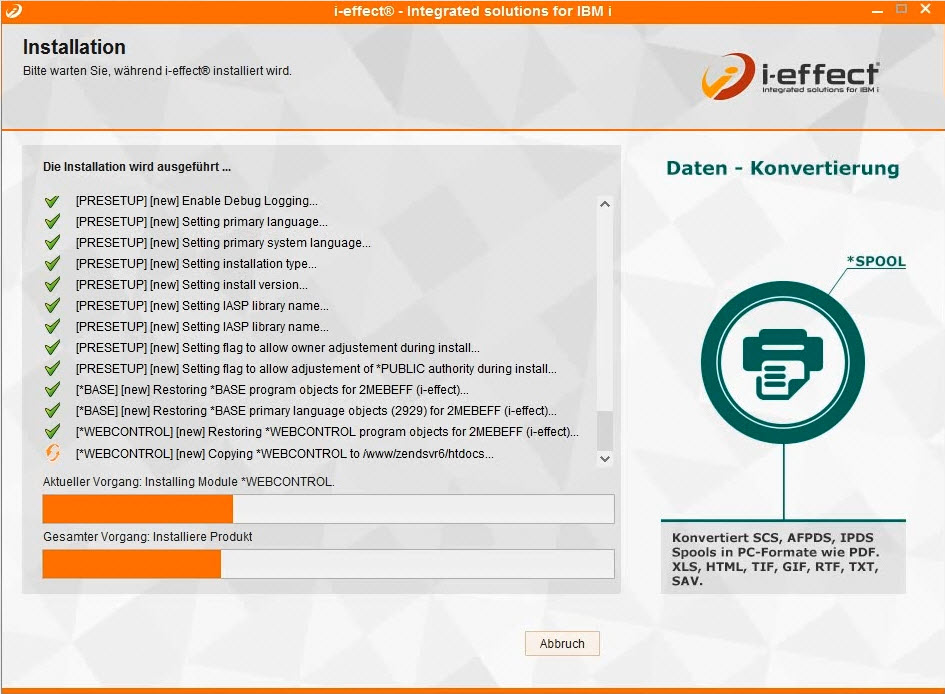Minimize the i-effect installer window

click(875, 9)
